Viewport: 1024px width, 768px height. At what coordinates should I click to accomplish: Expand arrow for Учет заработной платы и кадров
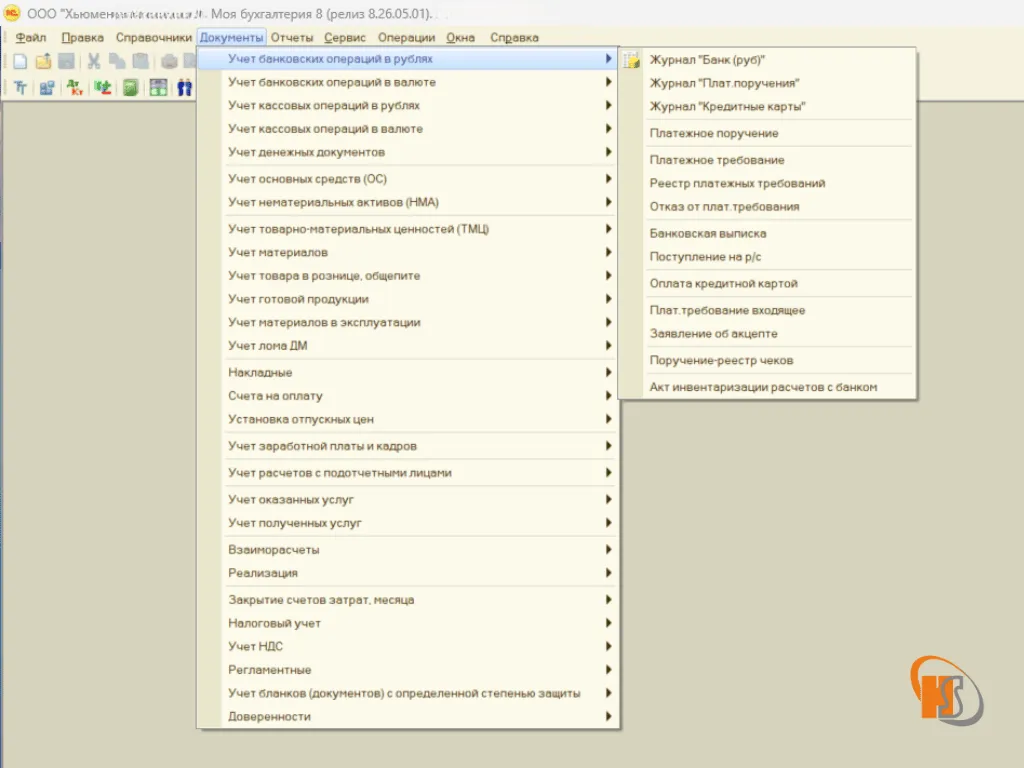pyautogui.click(x=608, y=445)
